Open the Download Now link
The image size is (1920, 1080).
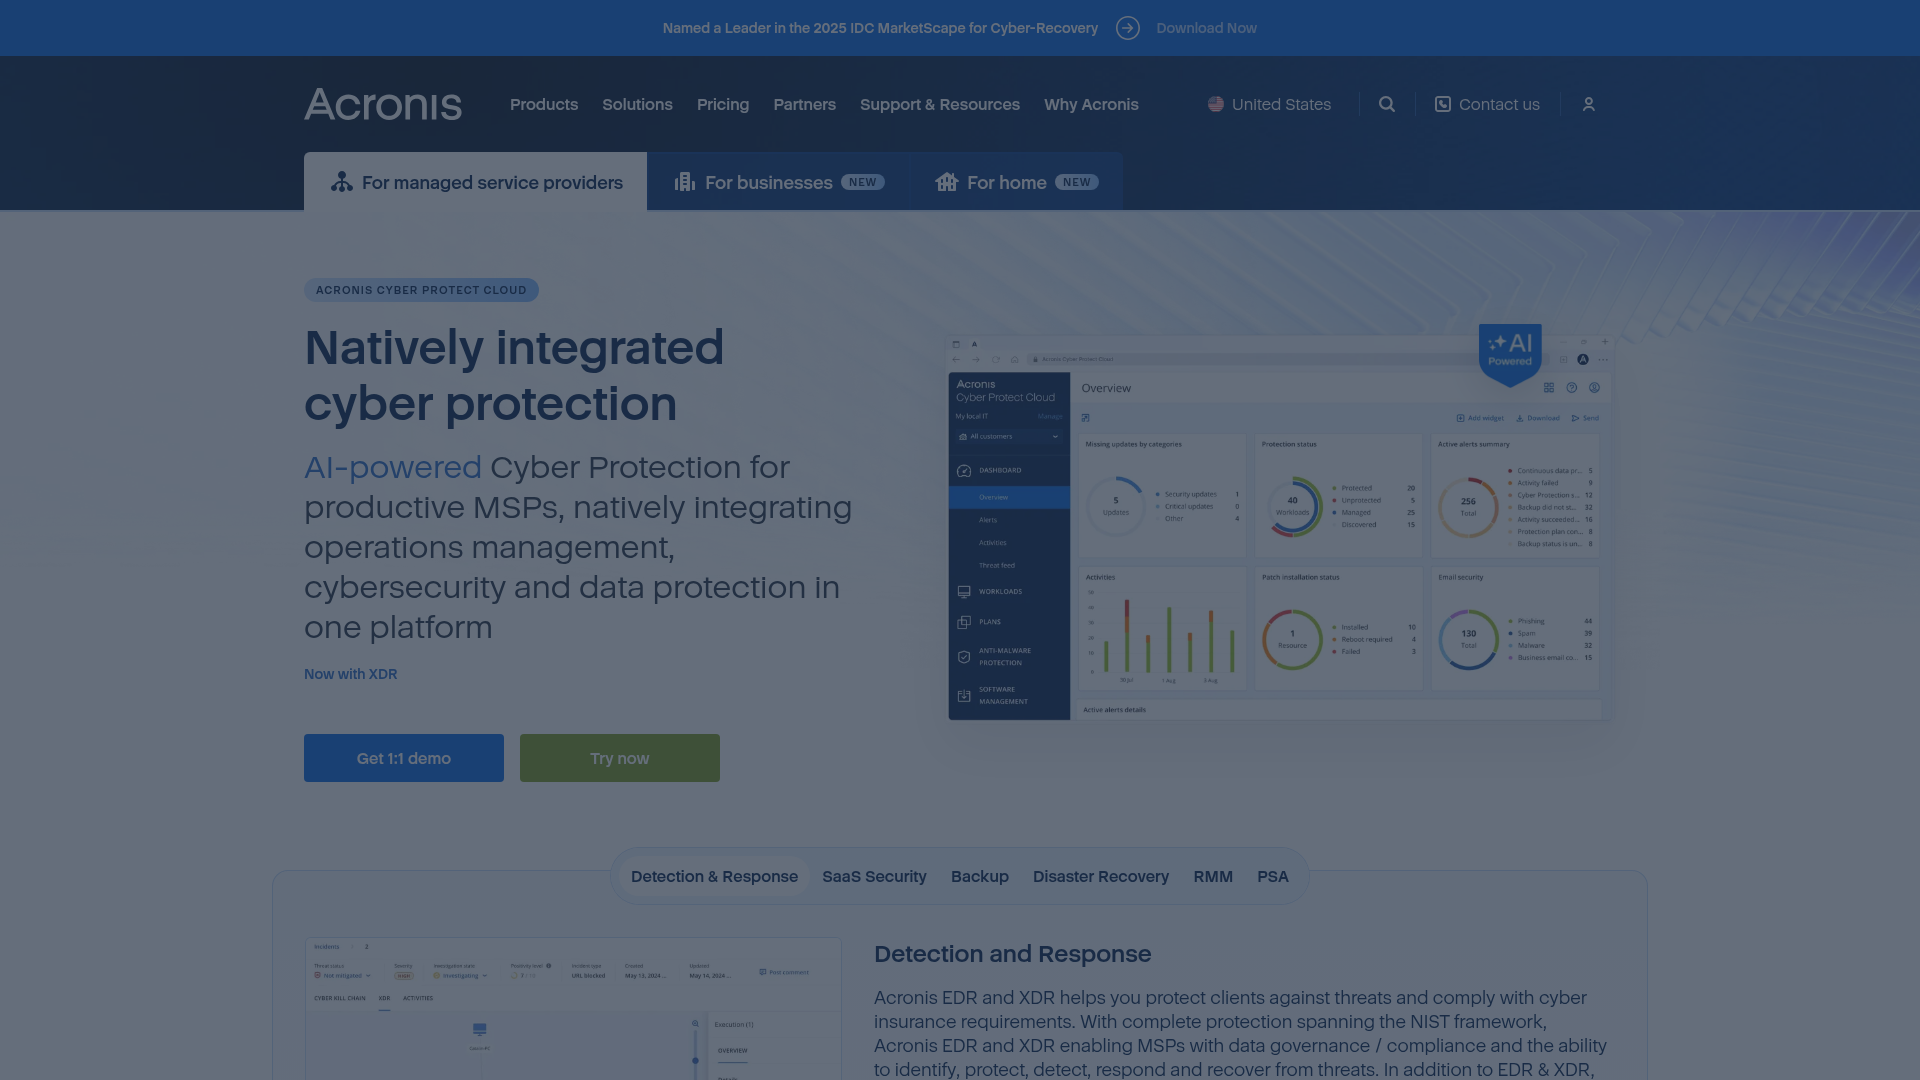1206,28
